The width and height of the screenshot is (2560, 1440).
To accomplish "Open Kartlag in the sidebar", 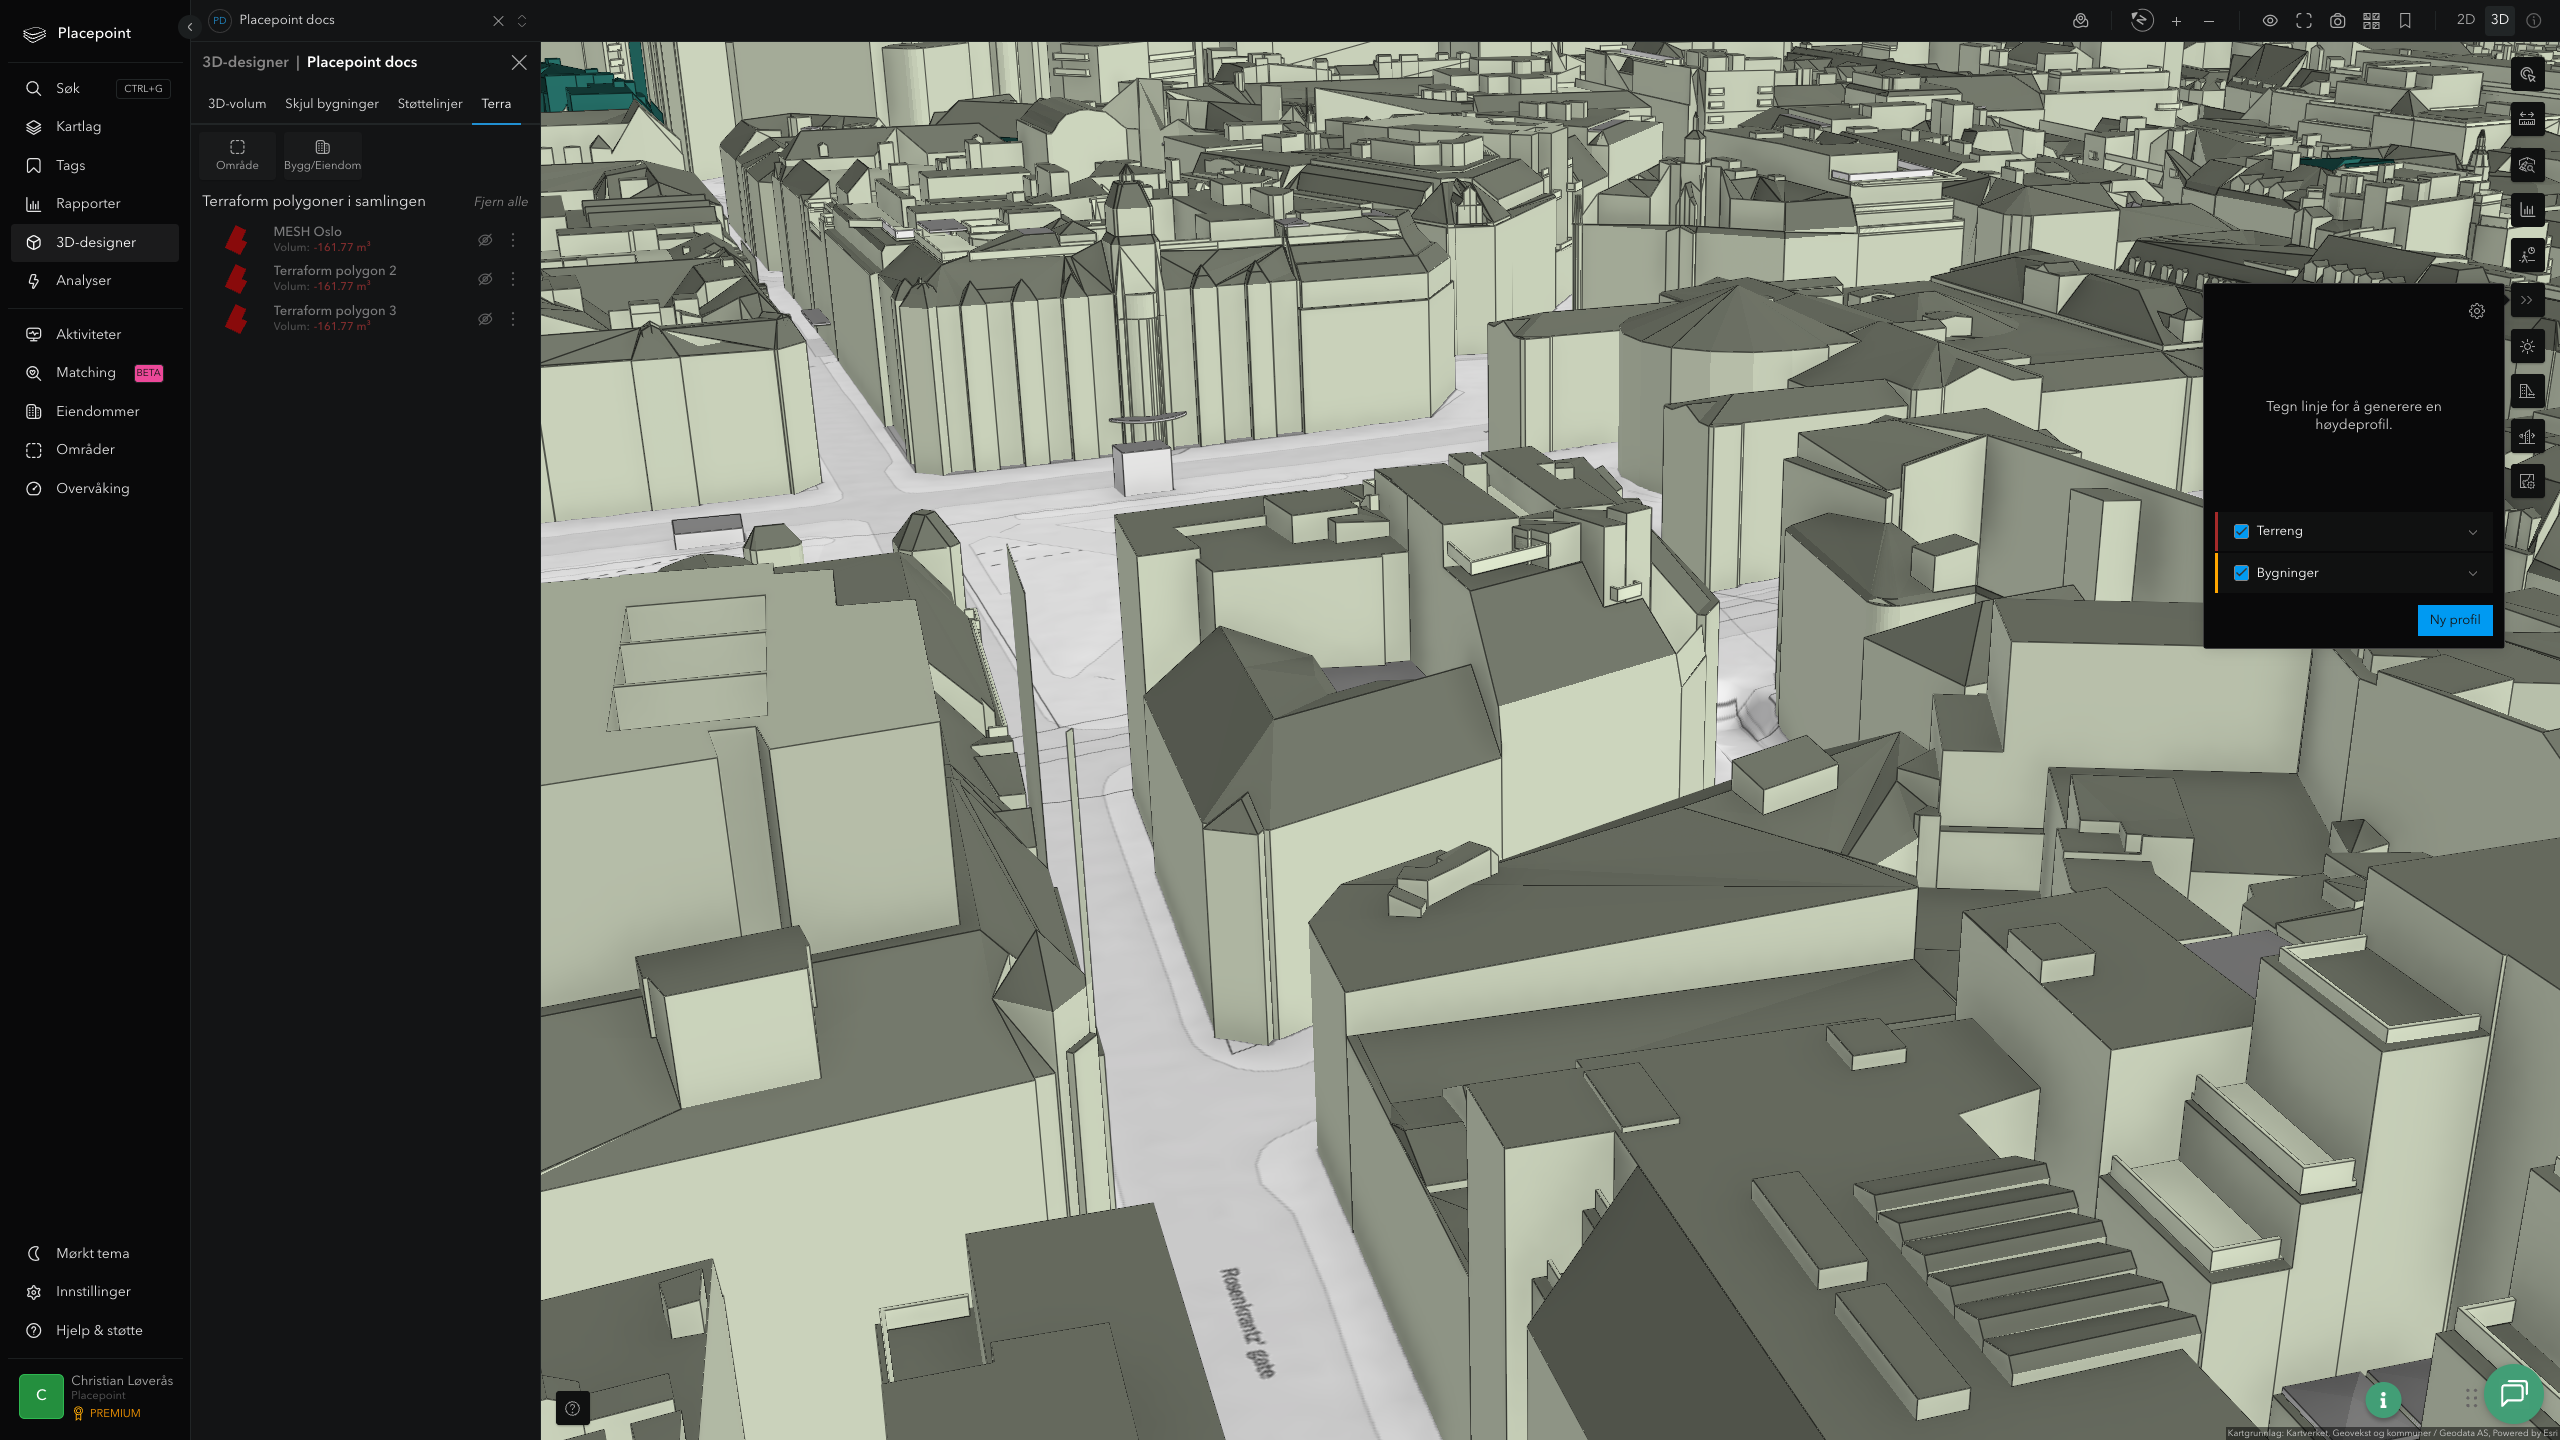I will [95, 127].
